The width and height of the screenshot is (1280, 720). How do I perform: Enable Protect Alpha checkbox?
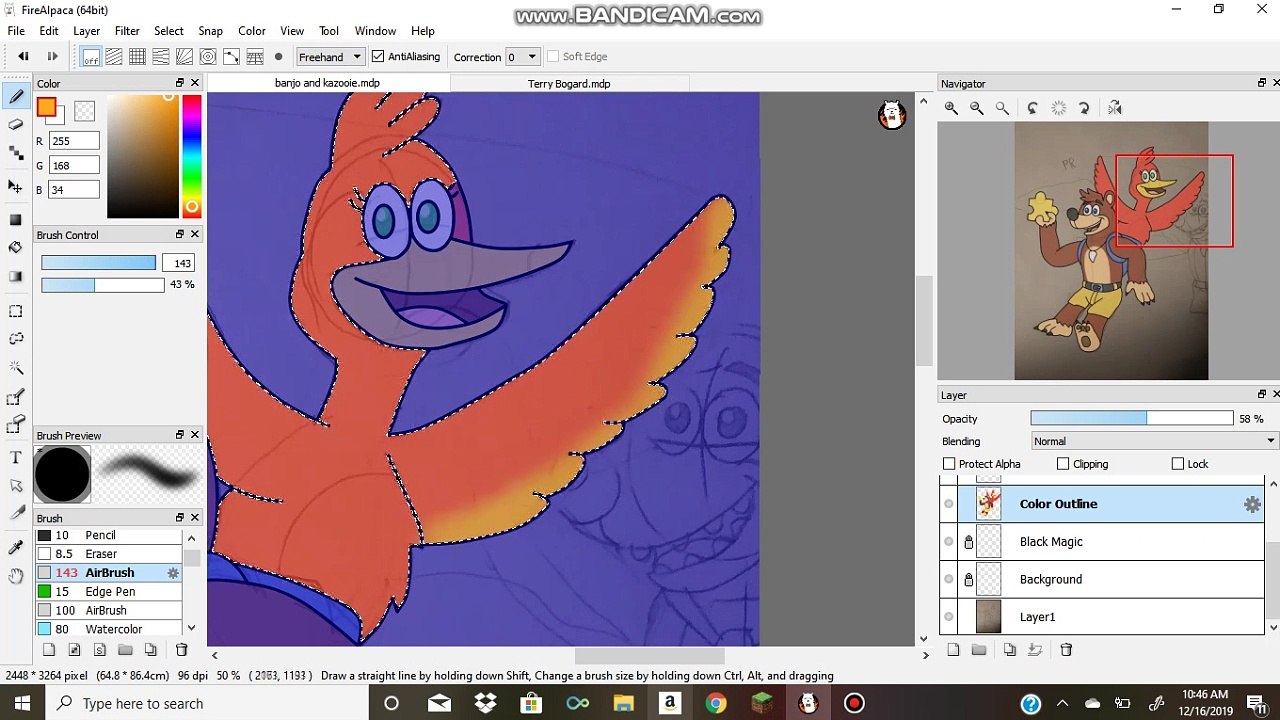coord(949,464)
